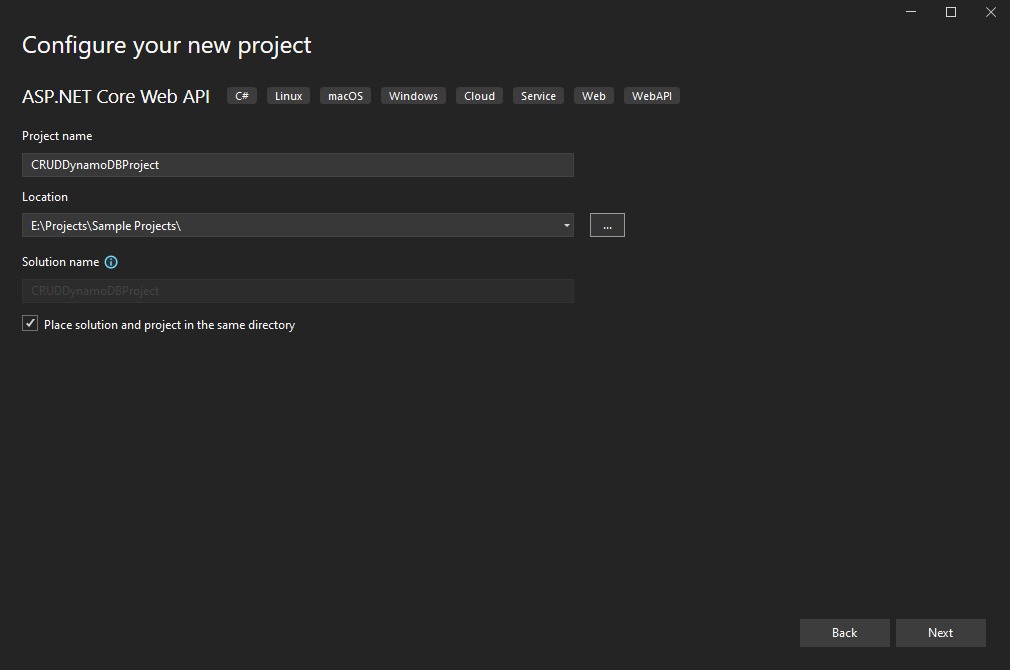Click the 'Solution name' label

[61, 262]
